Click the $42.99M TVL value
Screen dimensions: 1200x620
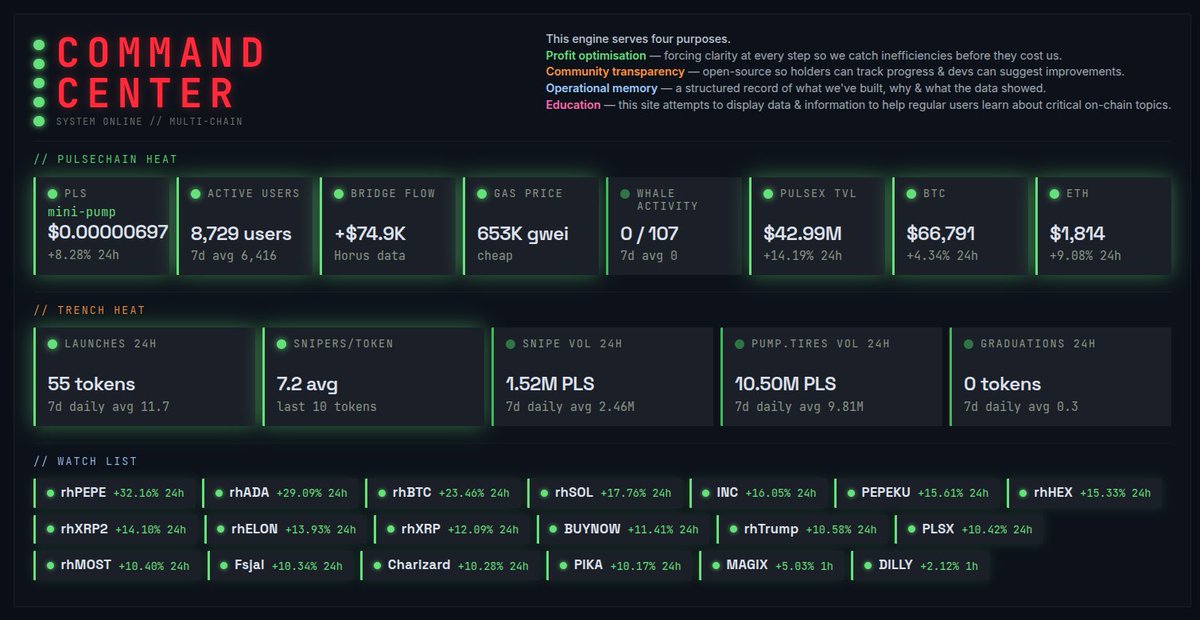pos(805,233)
